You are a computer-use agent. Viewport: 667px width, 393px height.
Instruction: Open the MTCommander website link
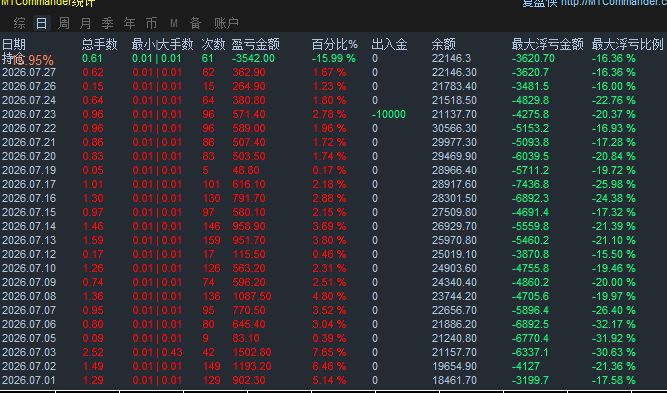(x=613, y=3)
